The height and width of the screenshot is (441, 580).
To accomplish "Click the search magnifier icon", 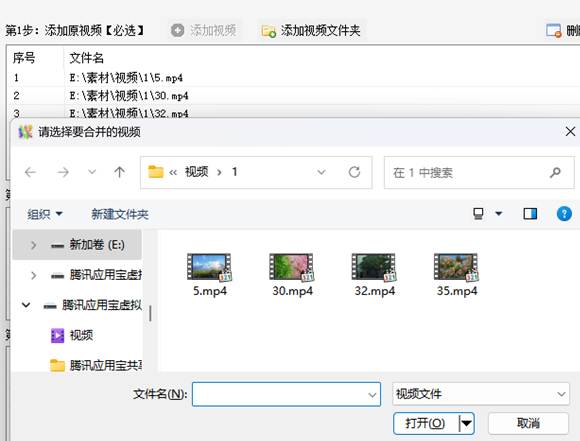I will [x=555, y=172].
